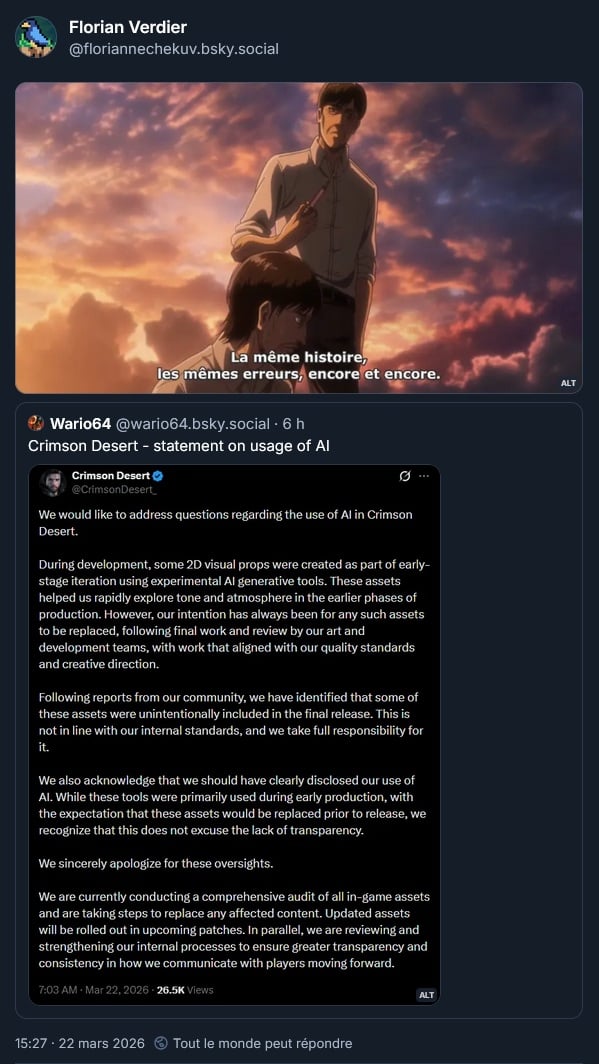Click the blue verified badge beside Crimson Desert
The width and height of the screenshot is (599, 1064).
click(158, 476)
